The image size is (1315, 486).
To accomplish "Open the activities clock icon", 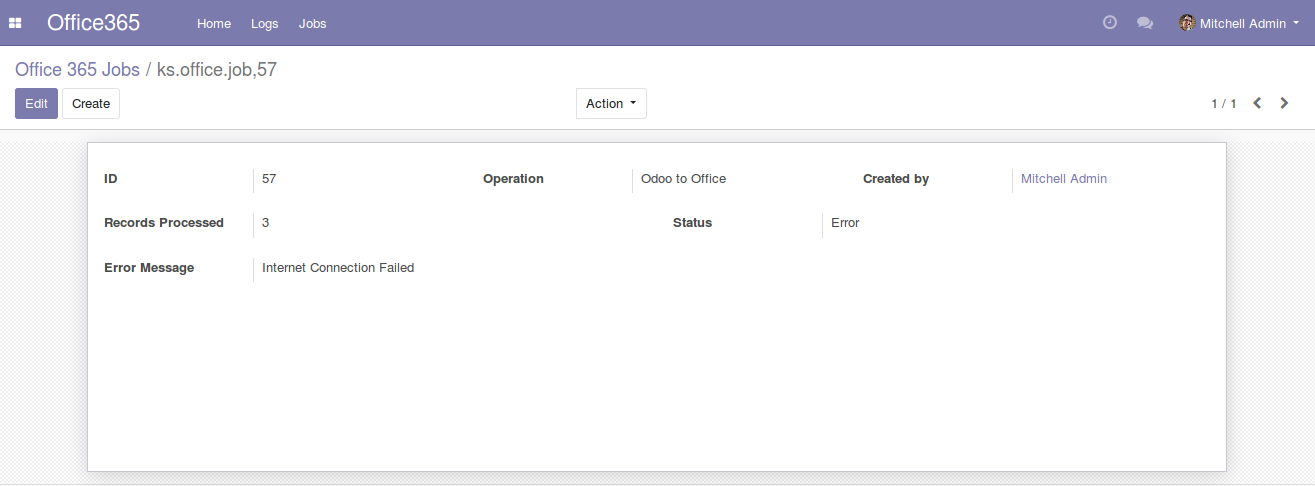I will (1109, 23).
